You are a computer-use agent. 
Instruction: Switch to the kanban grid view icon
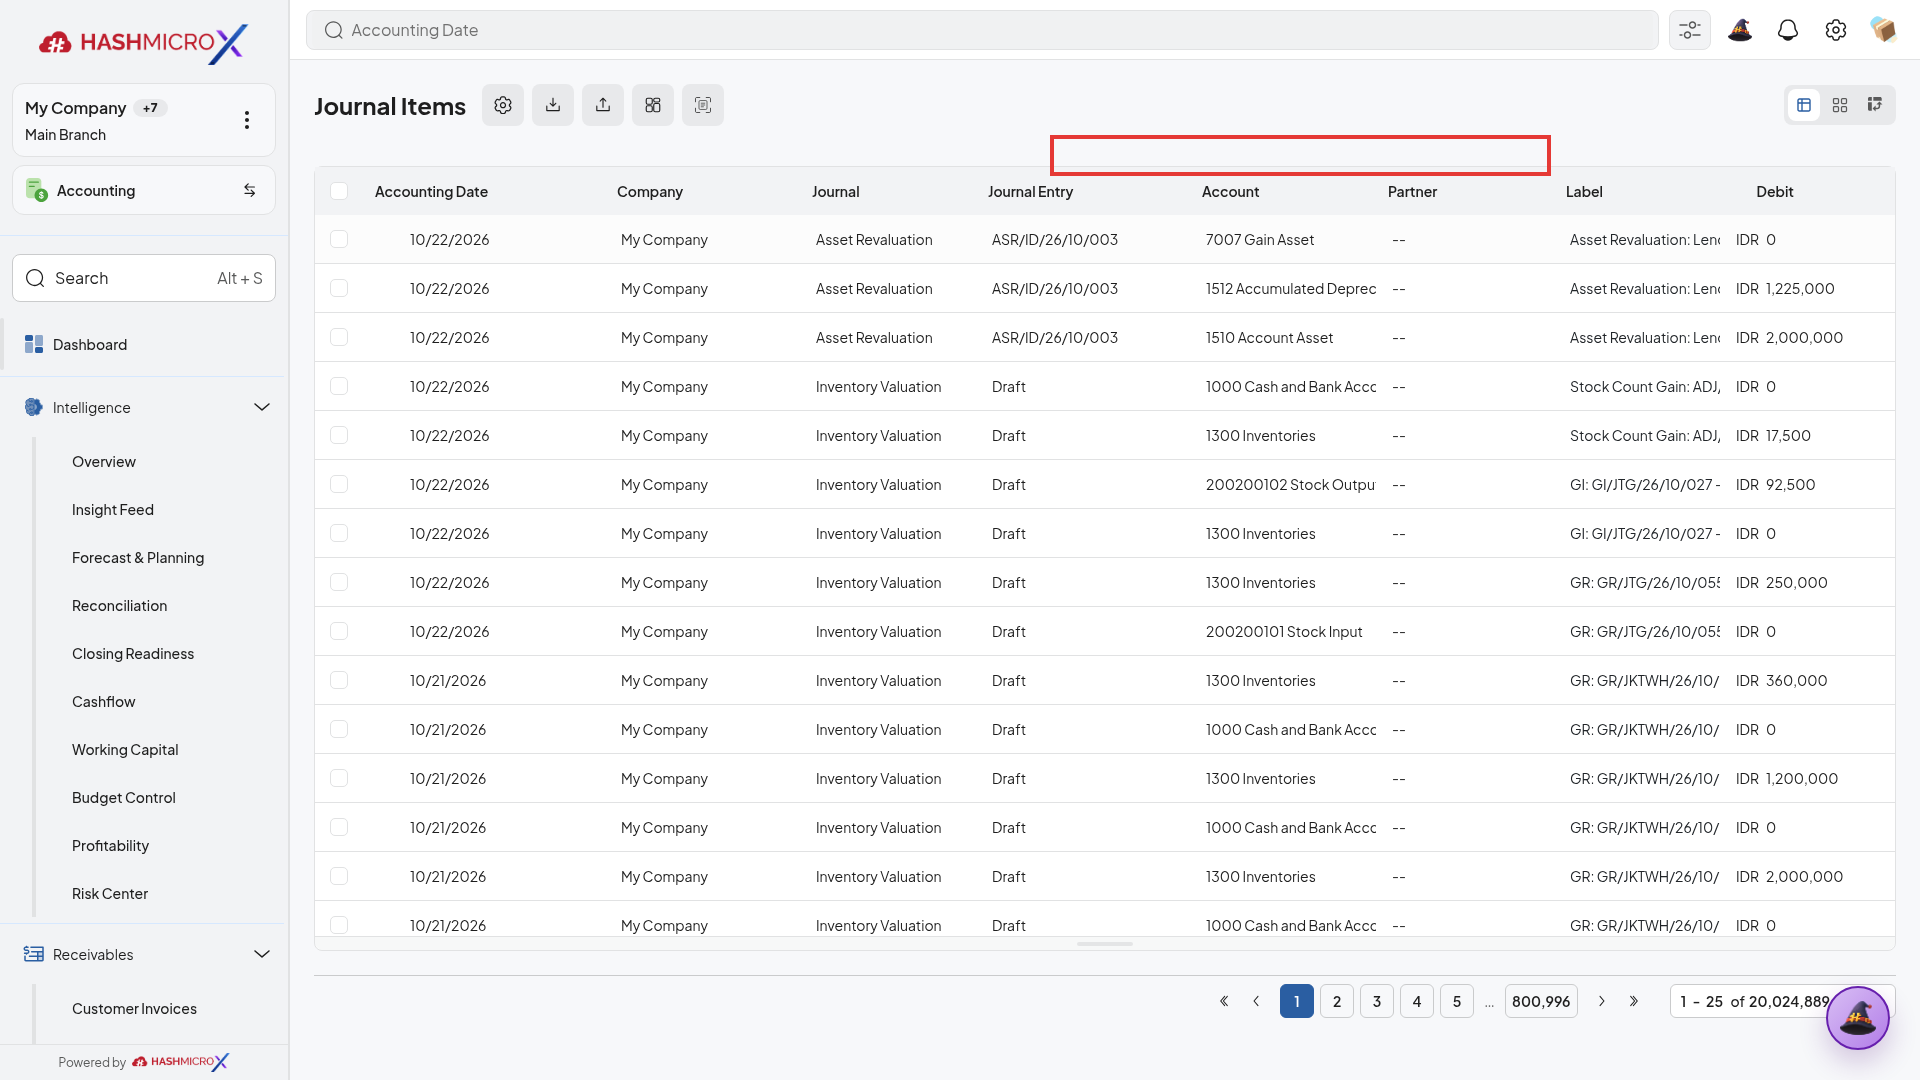point(1840,105)
